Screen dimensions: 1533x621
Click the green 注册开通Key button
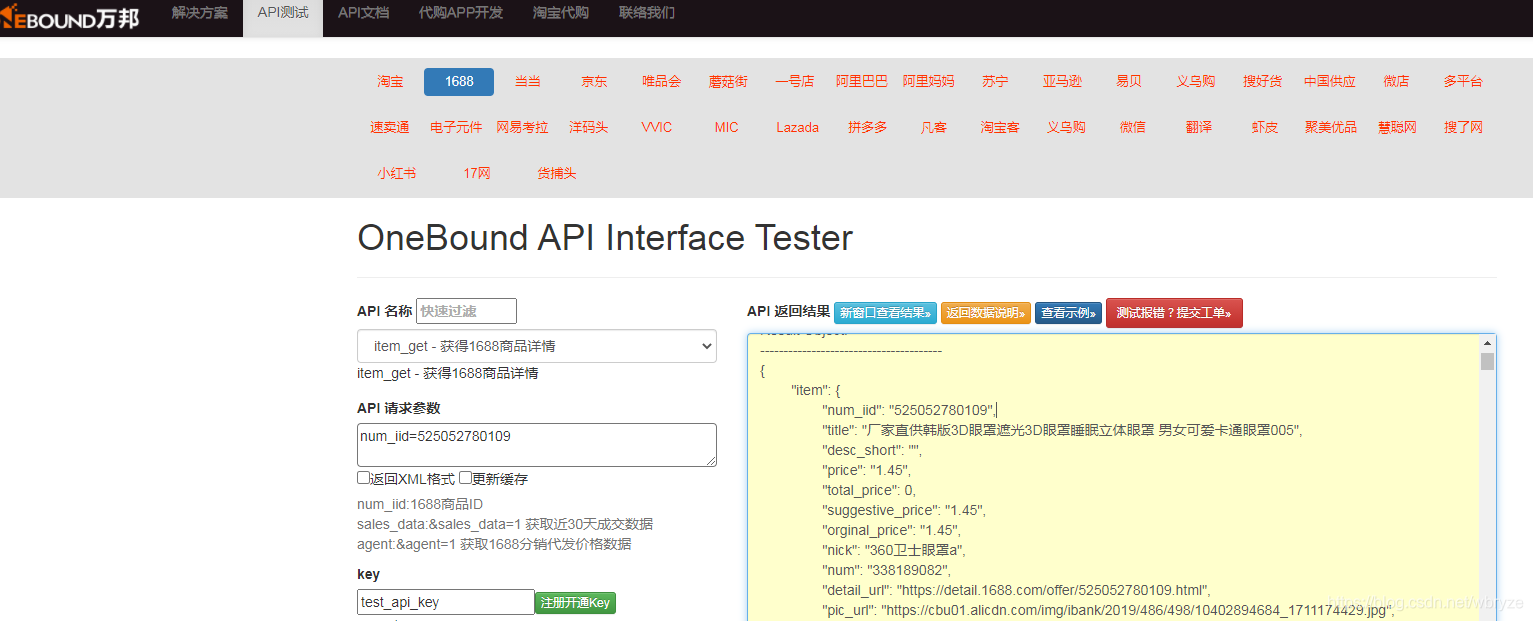click(575, 603)
